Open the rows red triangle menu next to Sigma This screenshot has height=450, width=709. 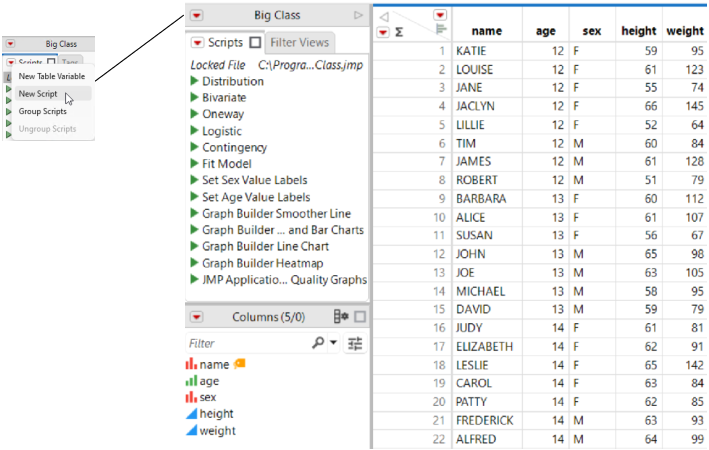pos(383,33)
